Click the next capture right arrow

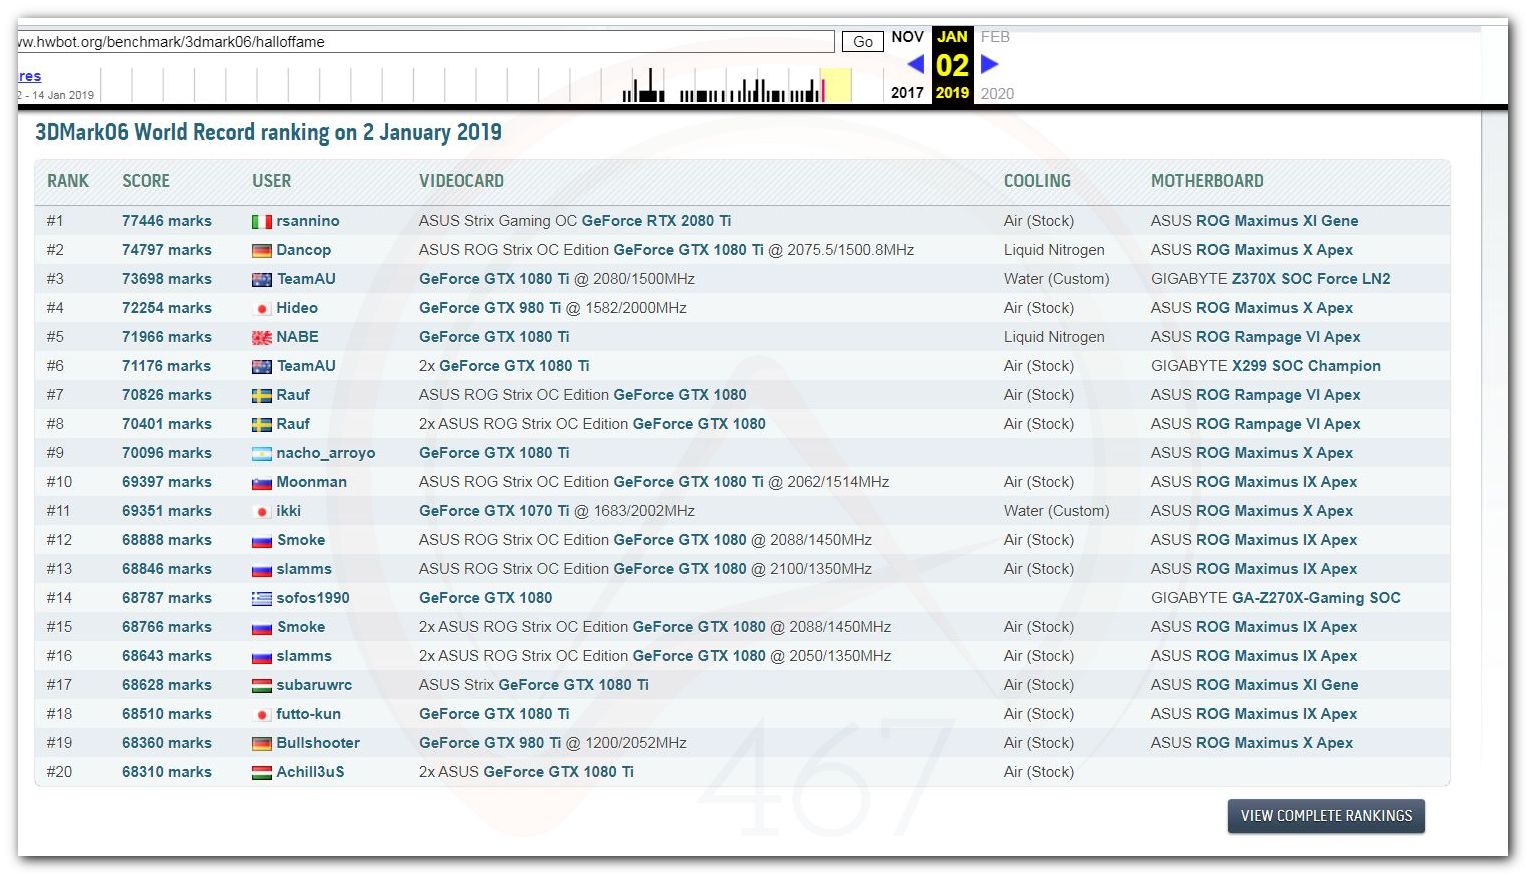(989, 65)
